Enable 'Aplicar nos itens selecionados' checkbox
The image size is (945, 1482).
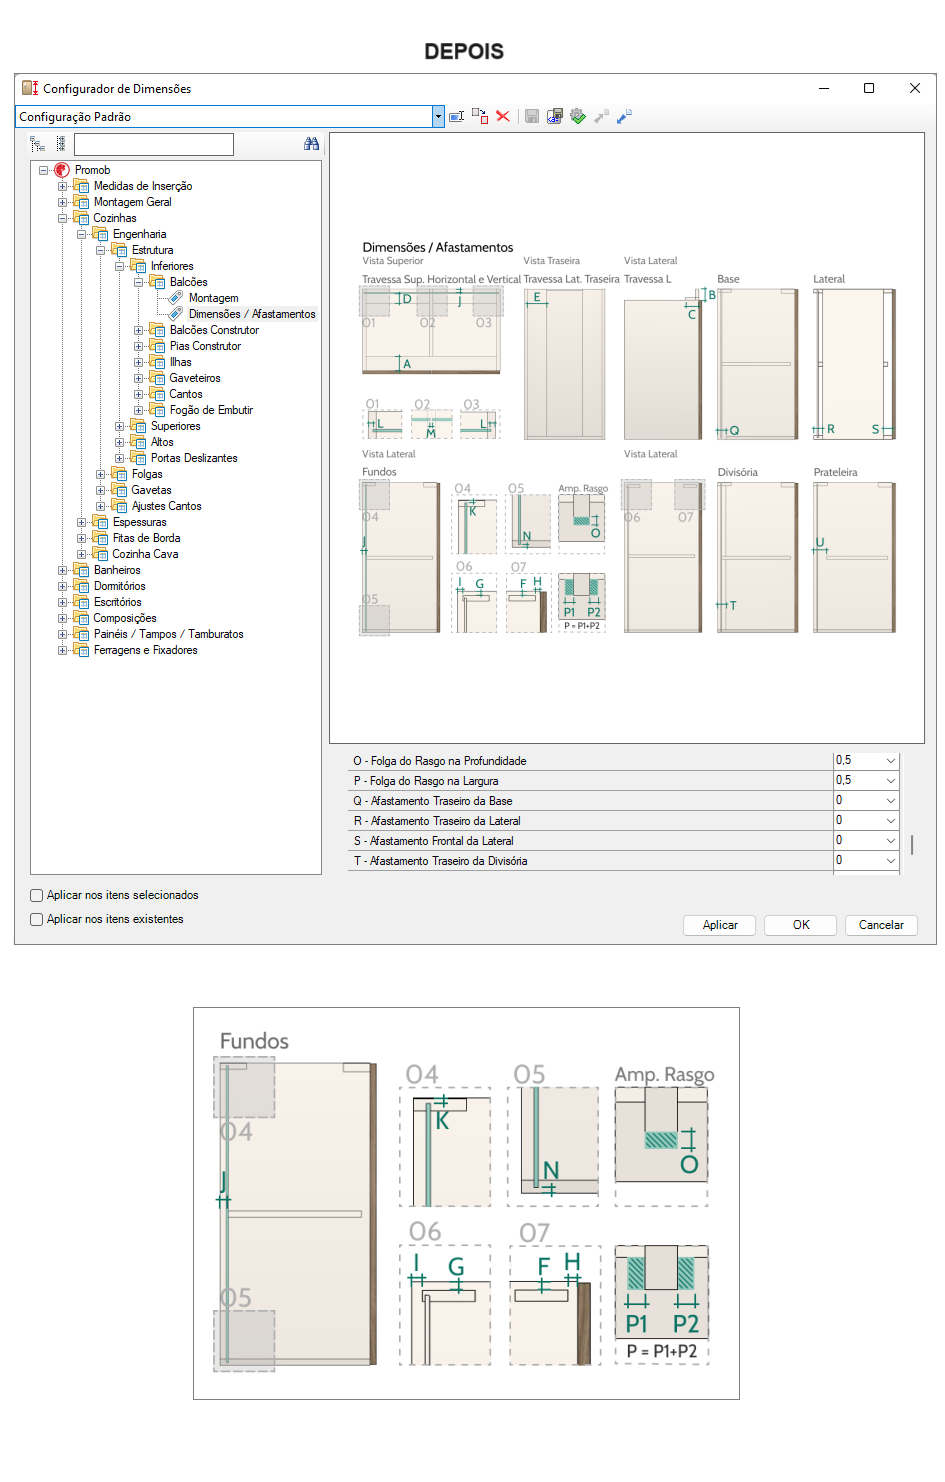point(37,896)
